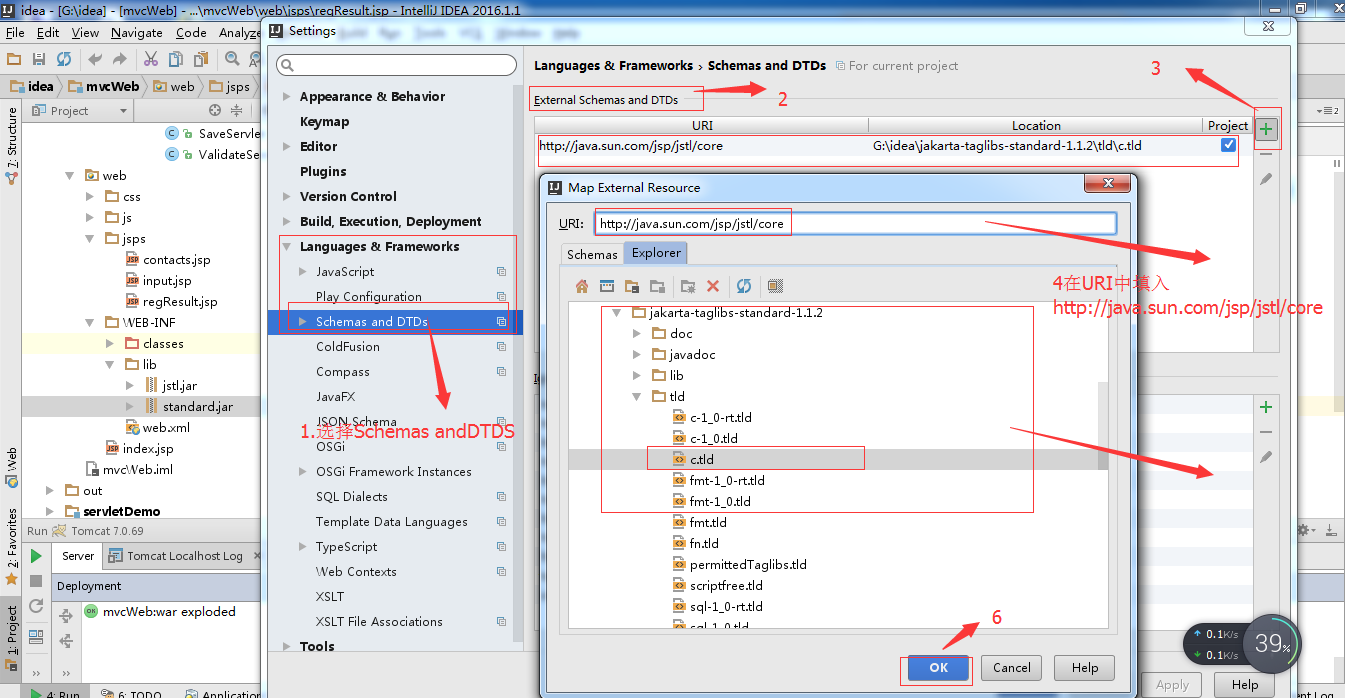
Task: Go to home directory in resource explorer
Action: pyautogui.click(x=581, y=286)
